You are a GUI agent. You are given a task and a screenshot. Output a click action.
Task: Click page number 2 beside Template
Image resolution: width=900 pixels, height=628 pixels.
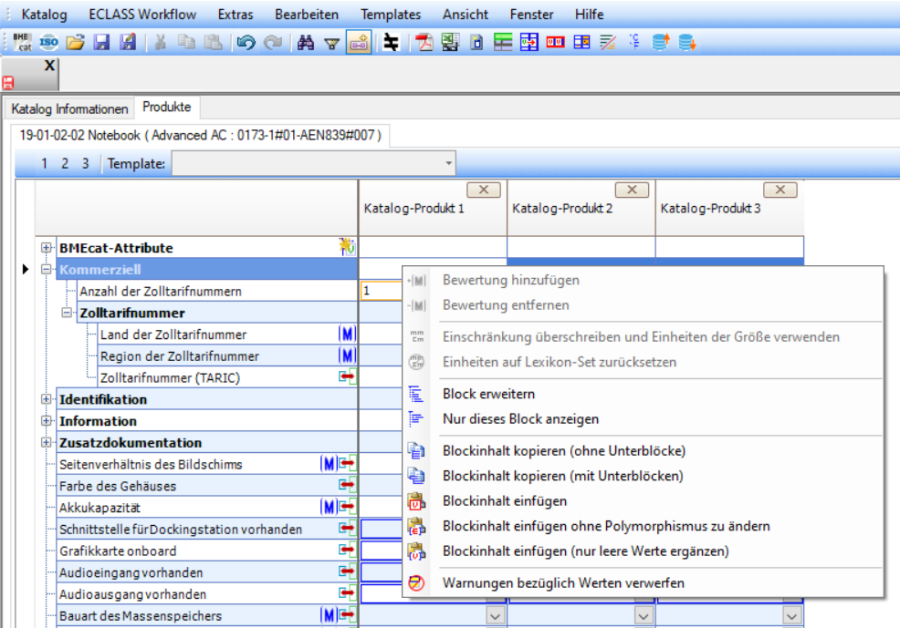point(65,163)
